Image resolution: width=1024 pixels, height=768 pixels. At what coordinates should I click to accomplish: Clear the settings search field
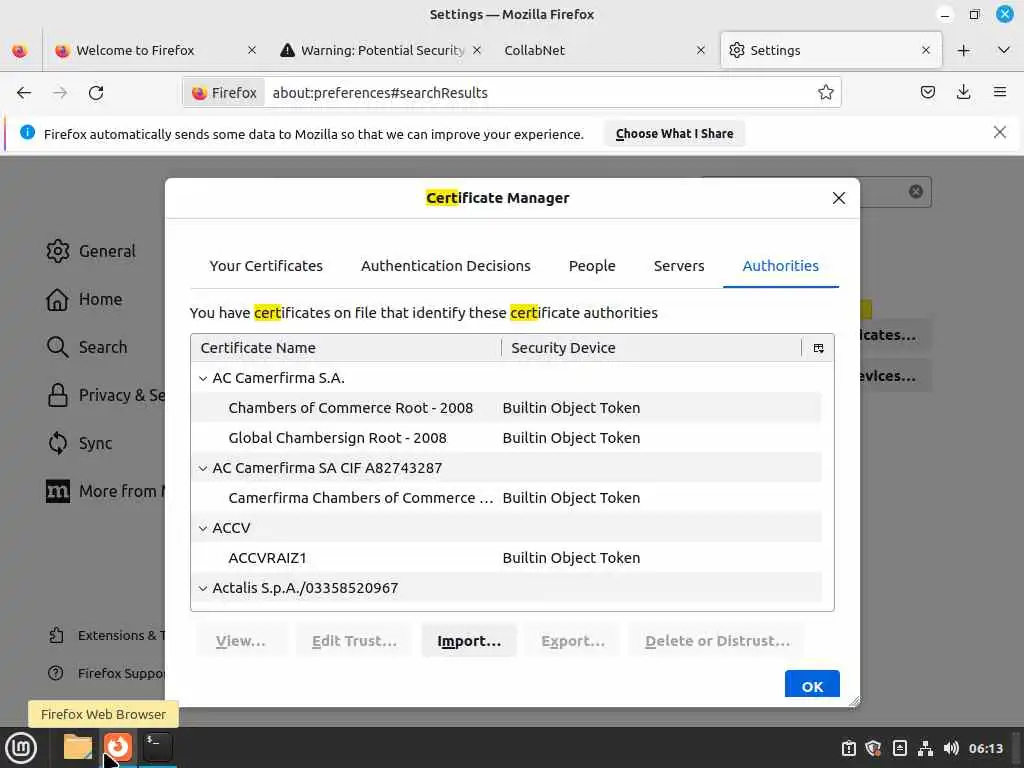pos(916,191)
